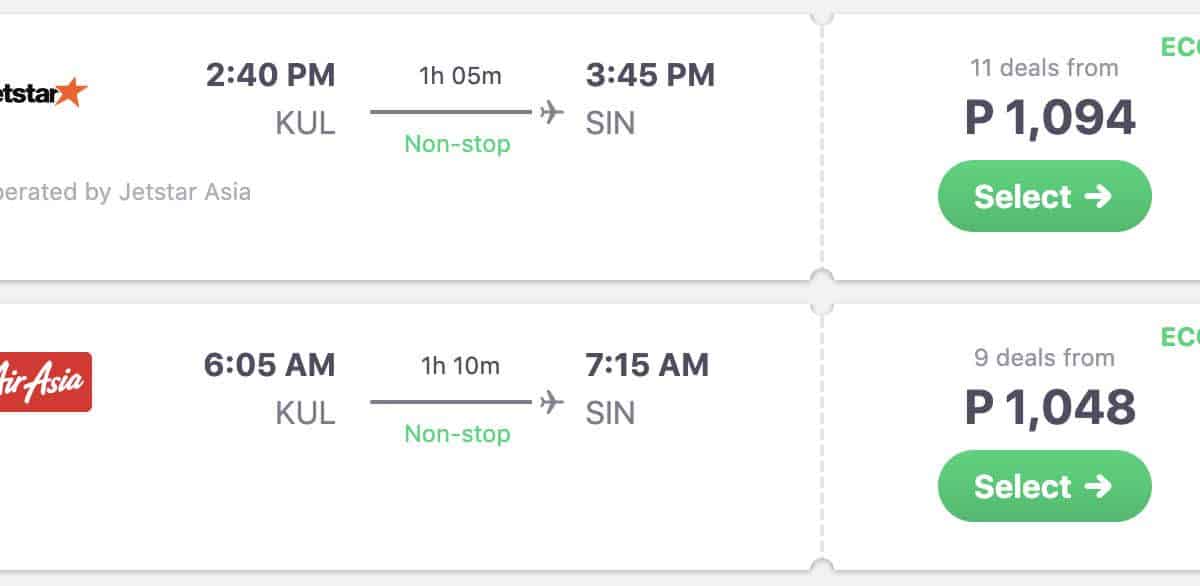Click the airplane icon on AirAsia flight
This screenshot has height=586, width=1200.
point(552,402)
